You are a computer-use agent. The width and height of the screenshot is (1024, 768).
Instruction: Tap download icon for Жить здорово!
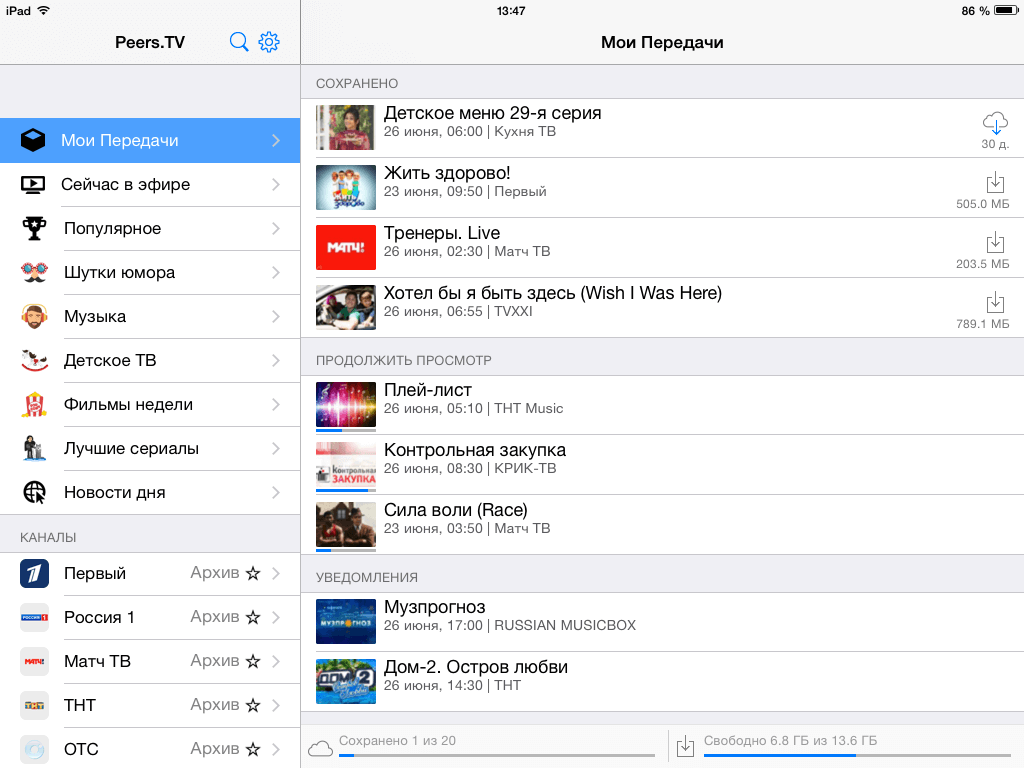pos(995,183)
